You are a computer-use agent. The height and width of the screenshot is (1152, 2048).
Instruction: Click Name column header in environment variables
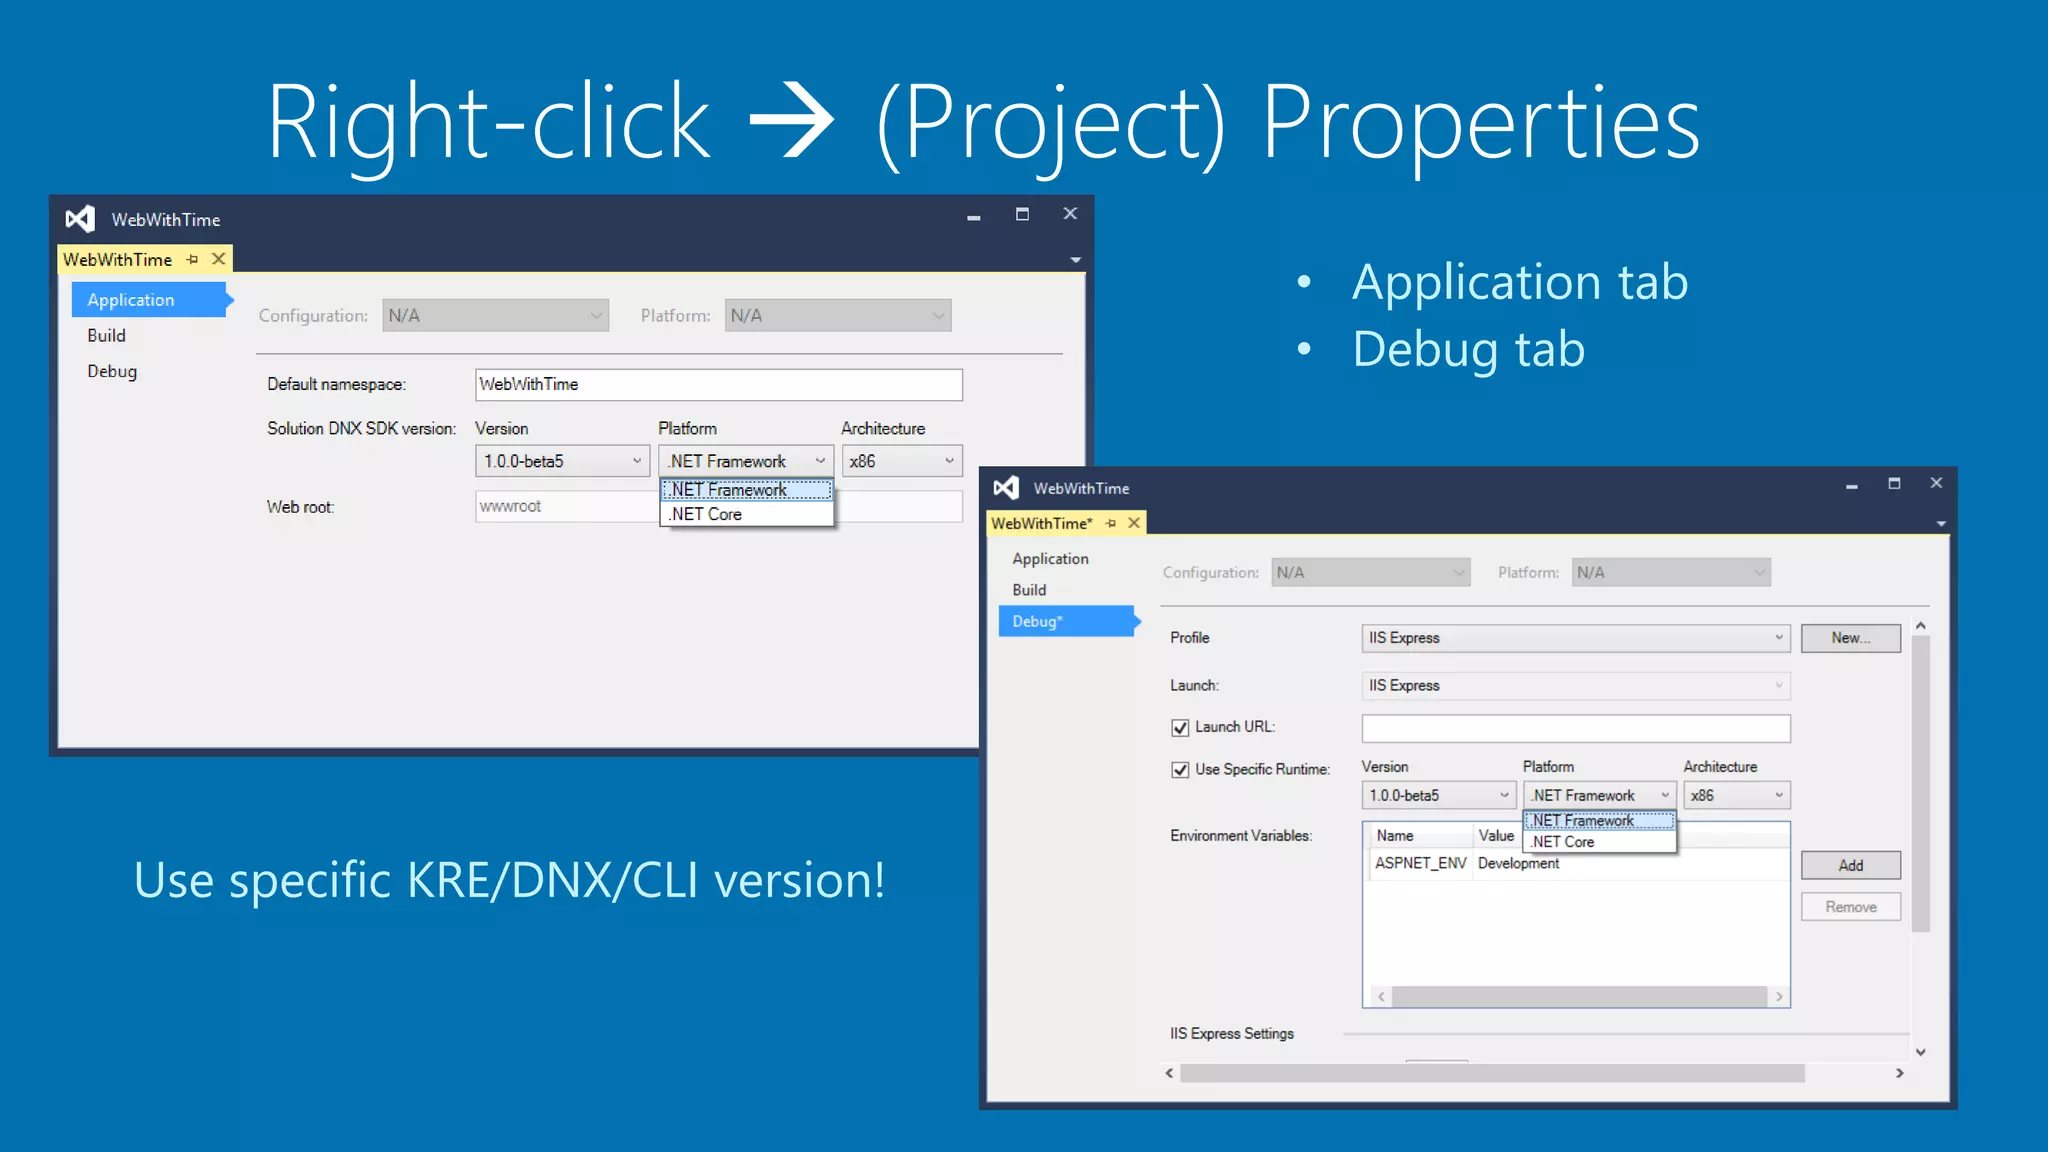(1419, 836)
